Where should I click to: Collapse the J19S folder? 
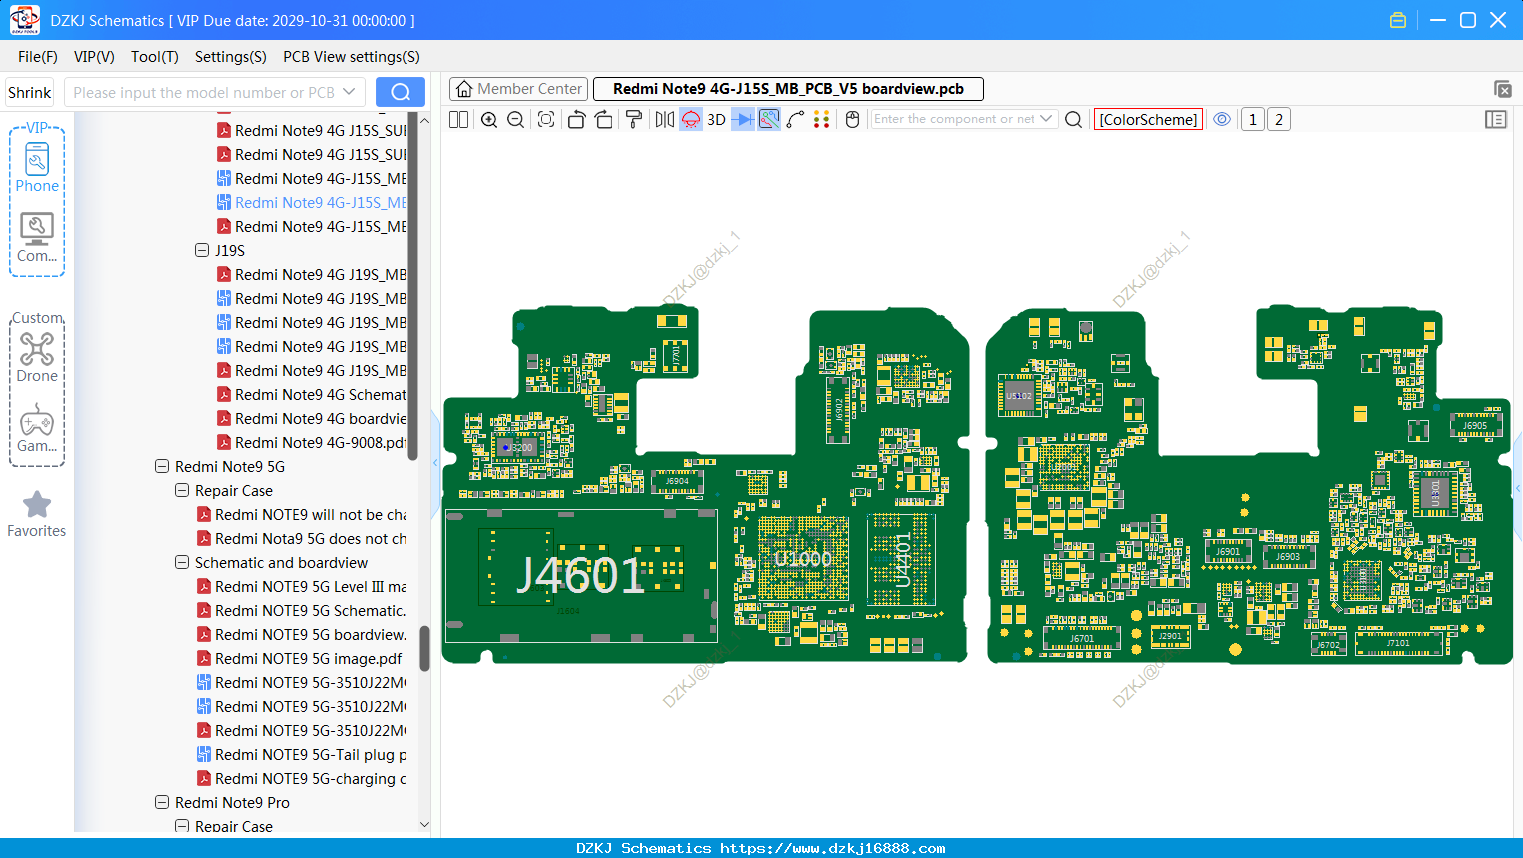(202, 250)
